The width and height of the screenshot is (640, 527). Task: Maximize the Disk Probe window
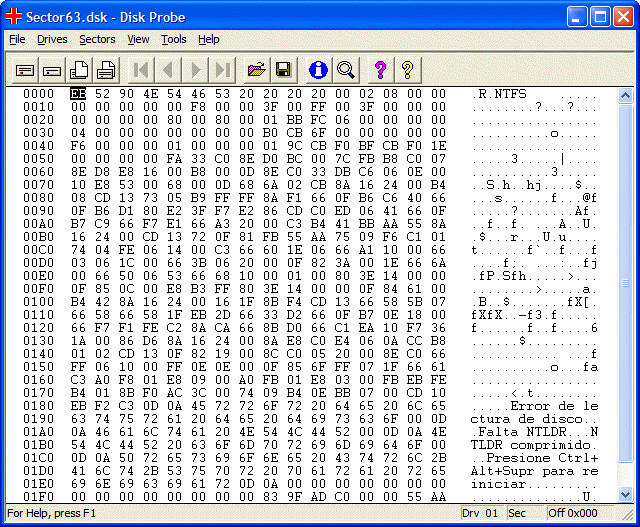[x=600, y=17]
